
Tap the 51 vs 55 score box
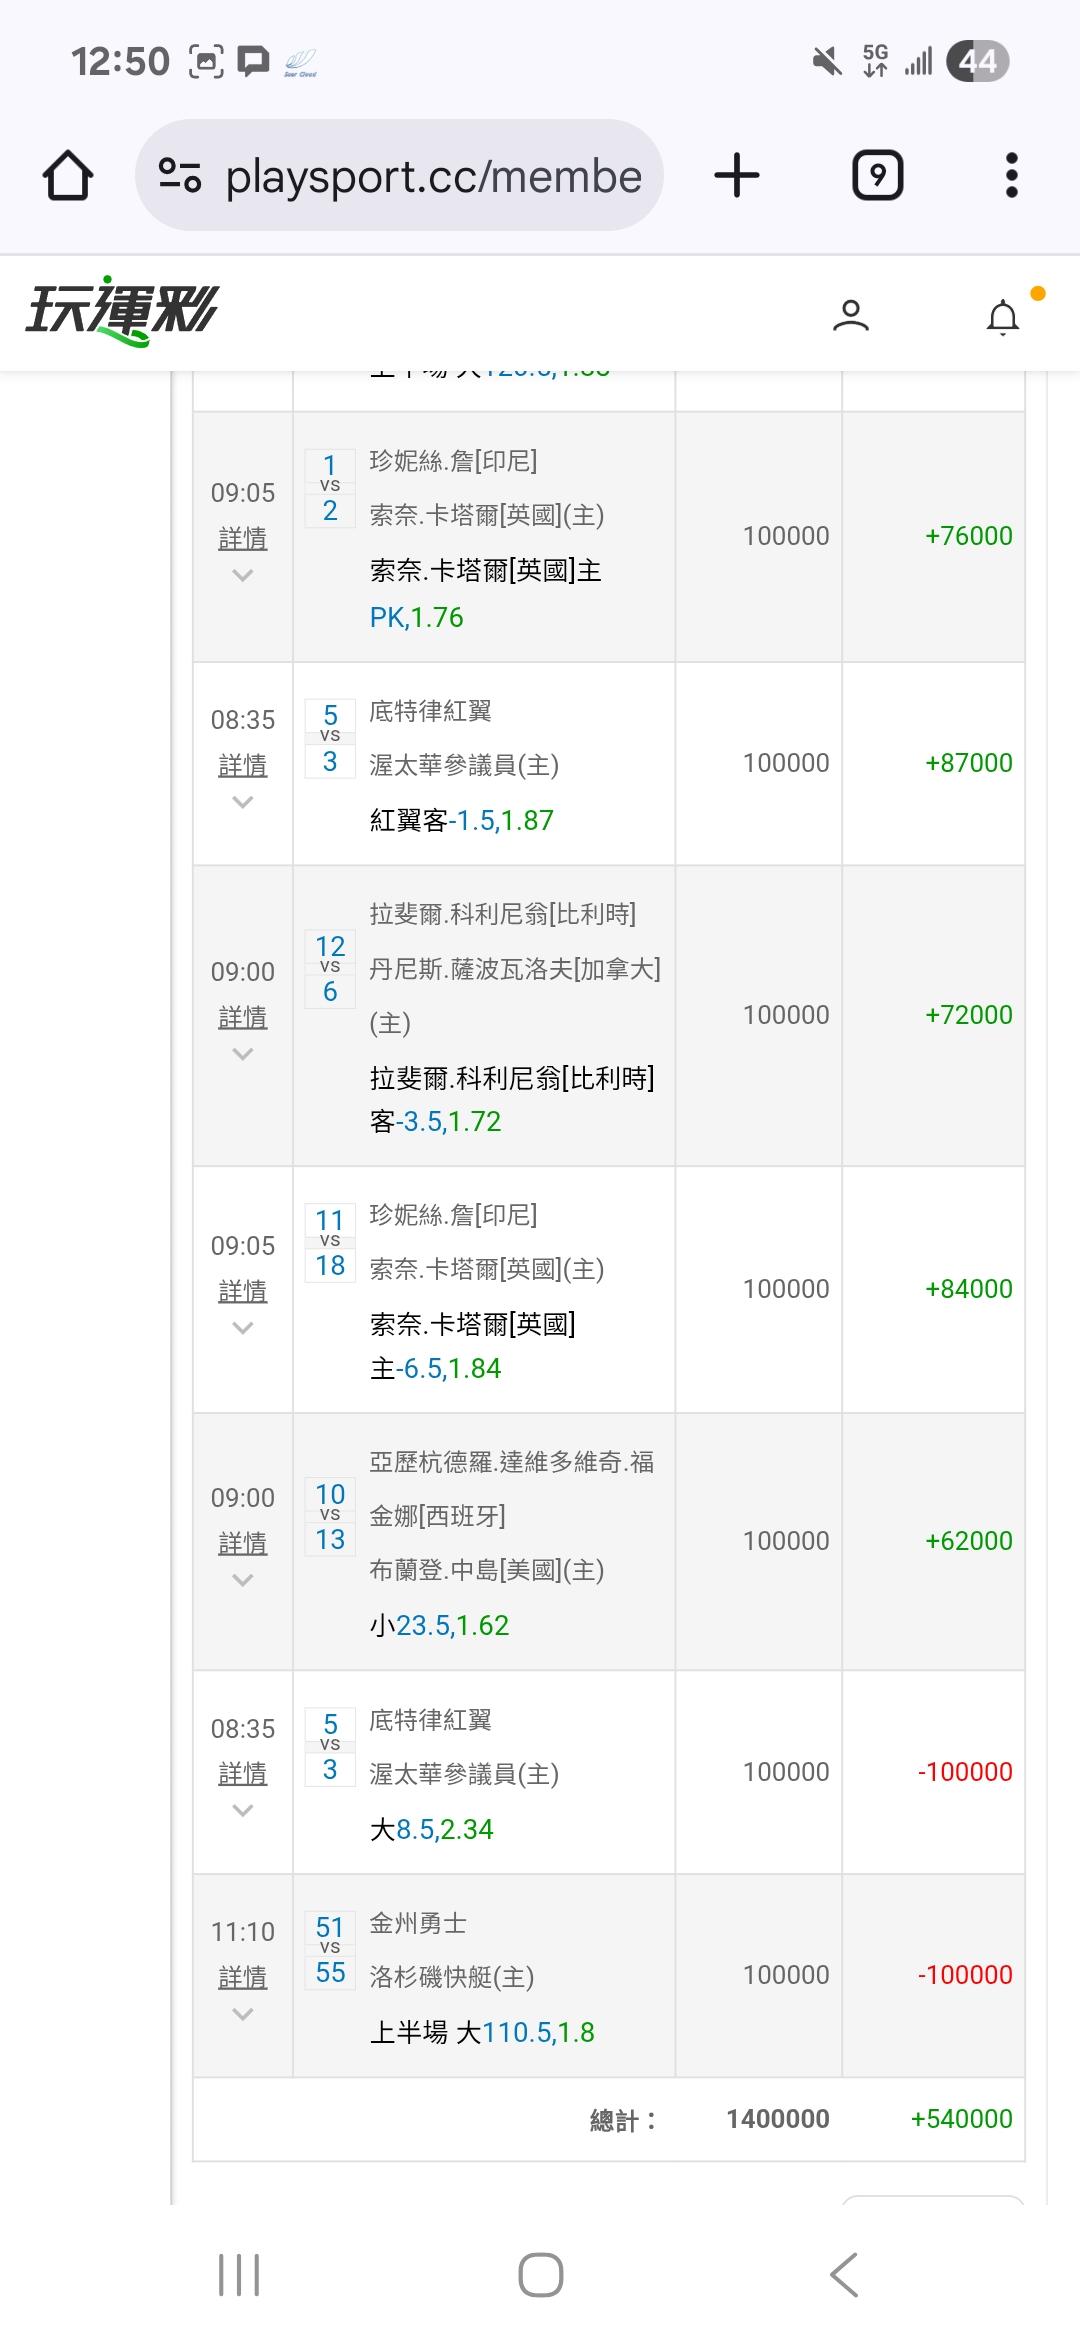[330, 1949]
